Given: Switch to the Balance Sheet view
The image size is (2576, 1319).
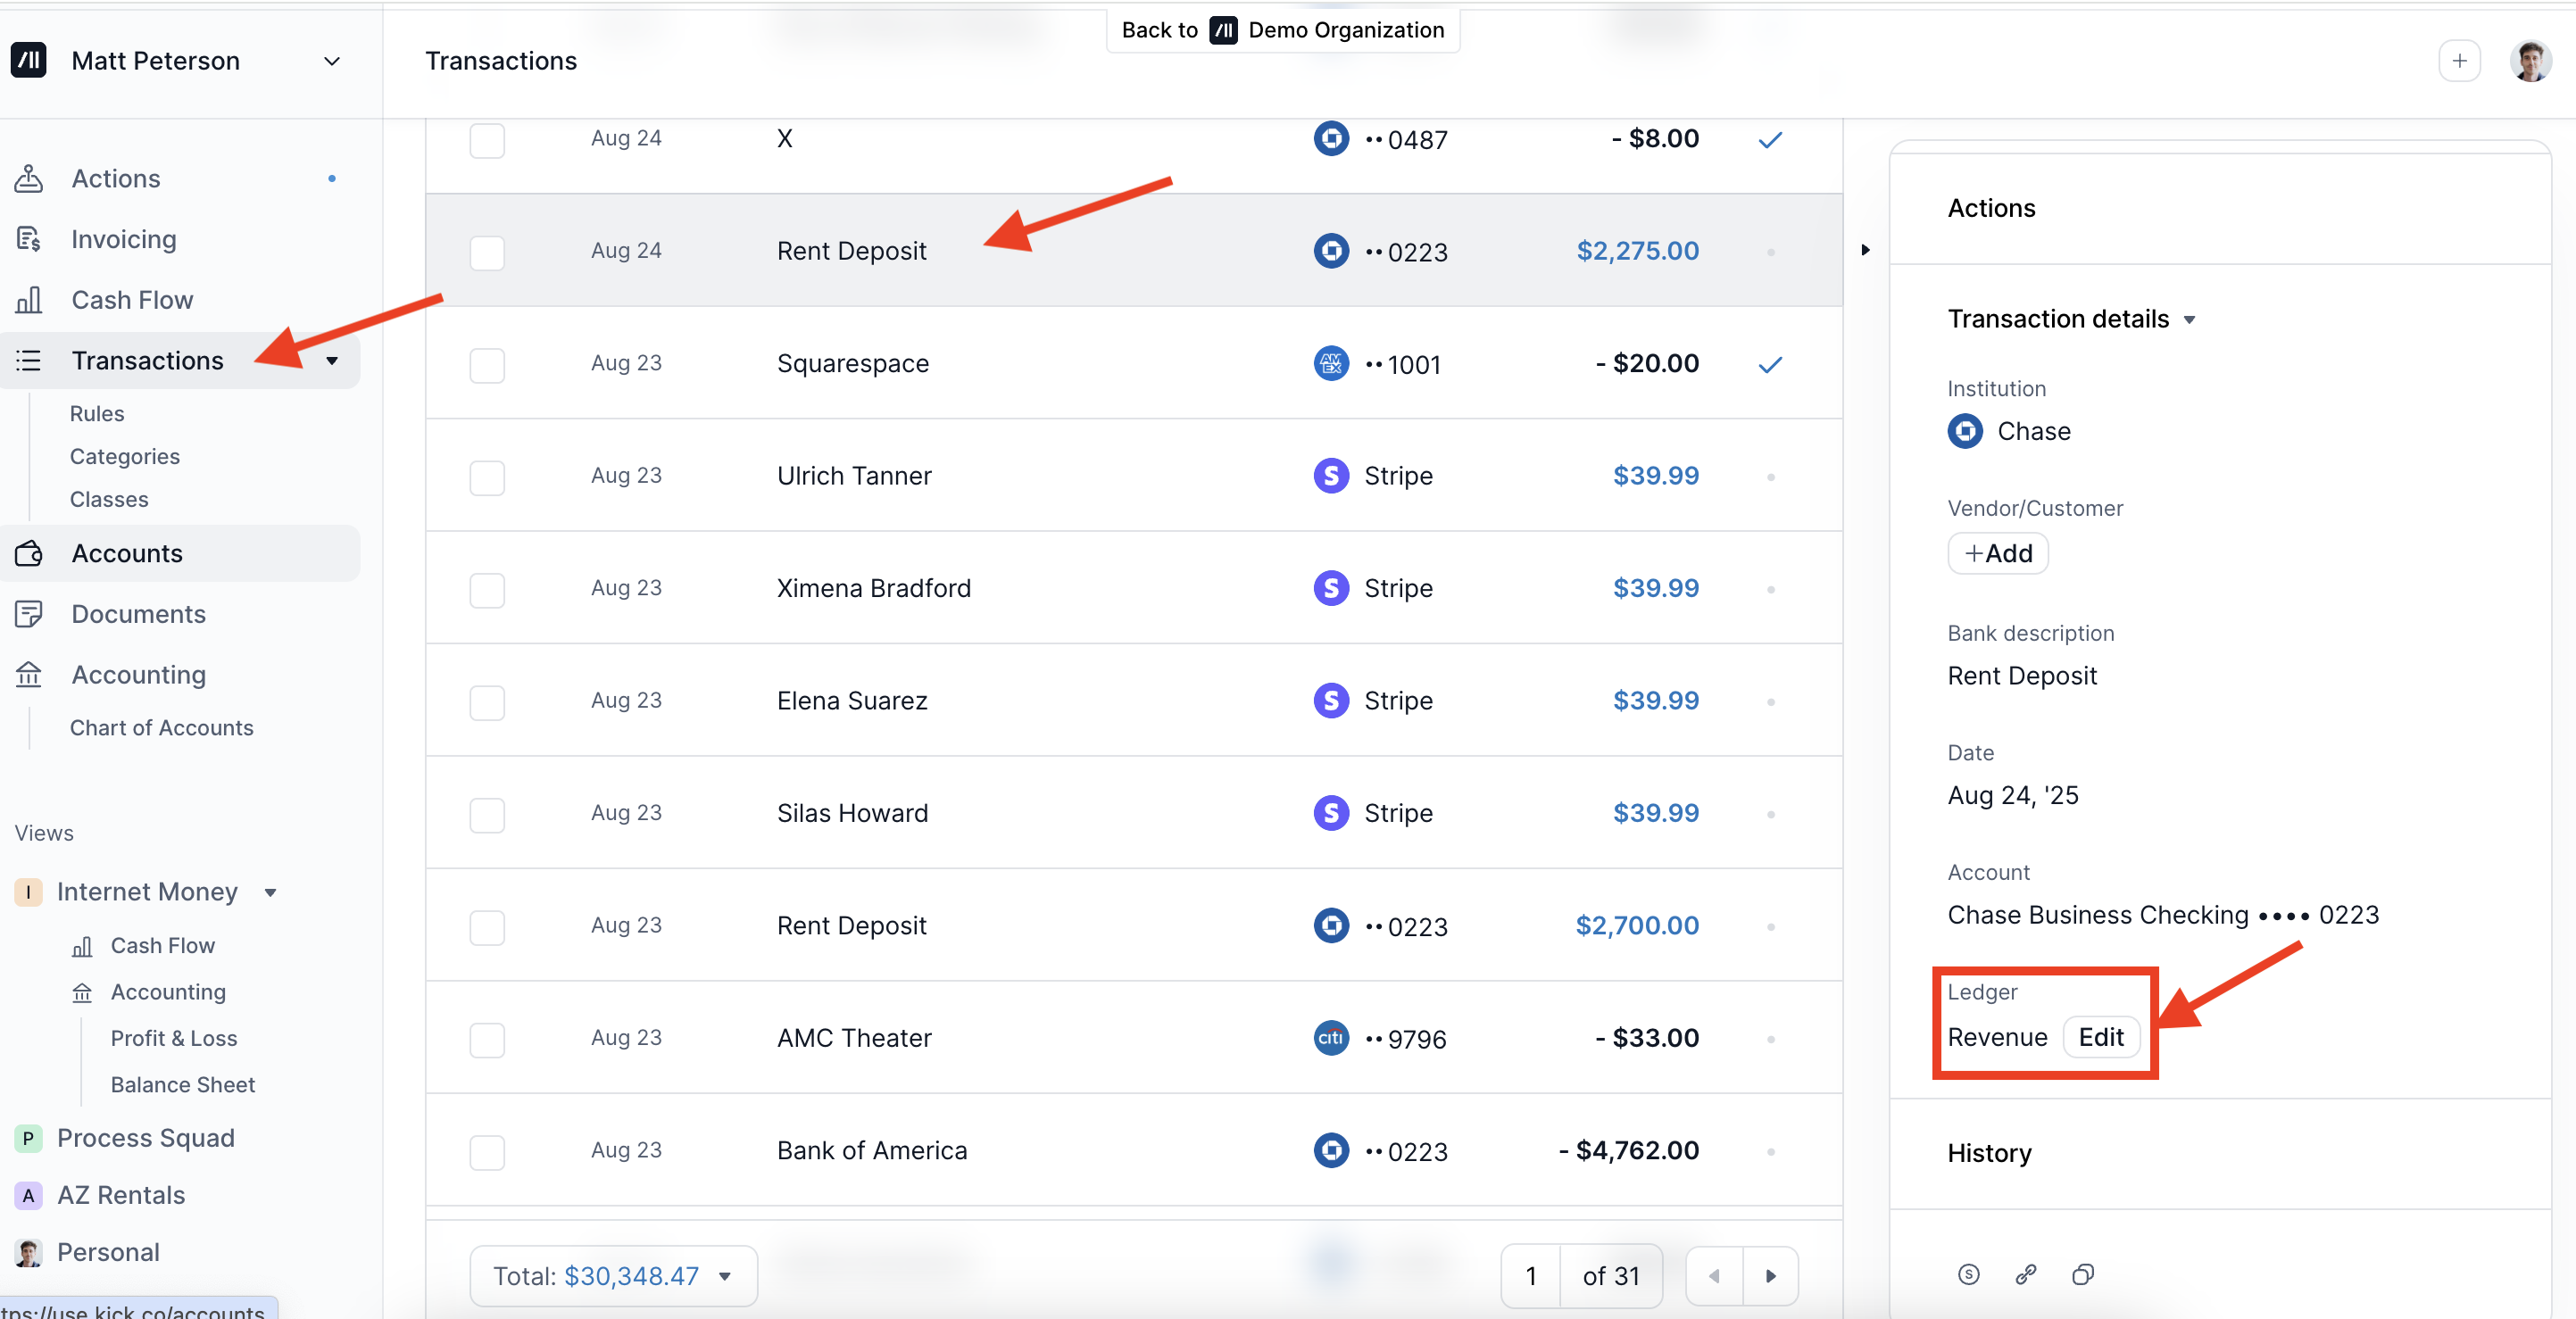Looking at the screenshot, I should tap(183, 1084).
